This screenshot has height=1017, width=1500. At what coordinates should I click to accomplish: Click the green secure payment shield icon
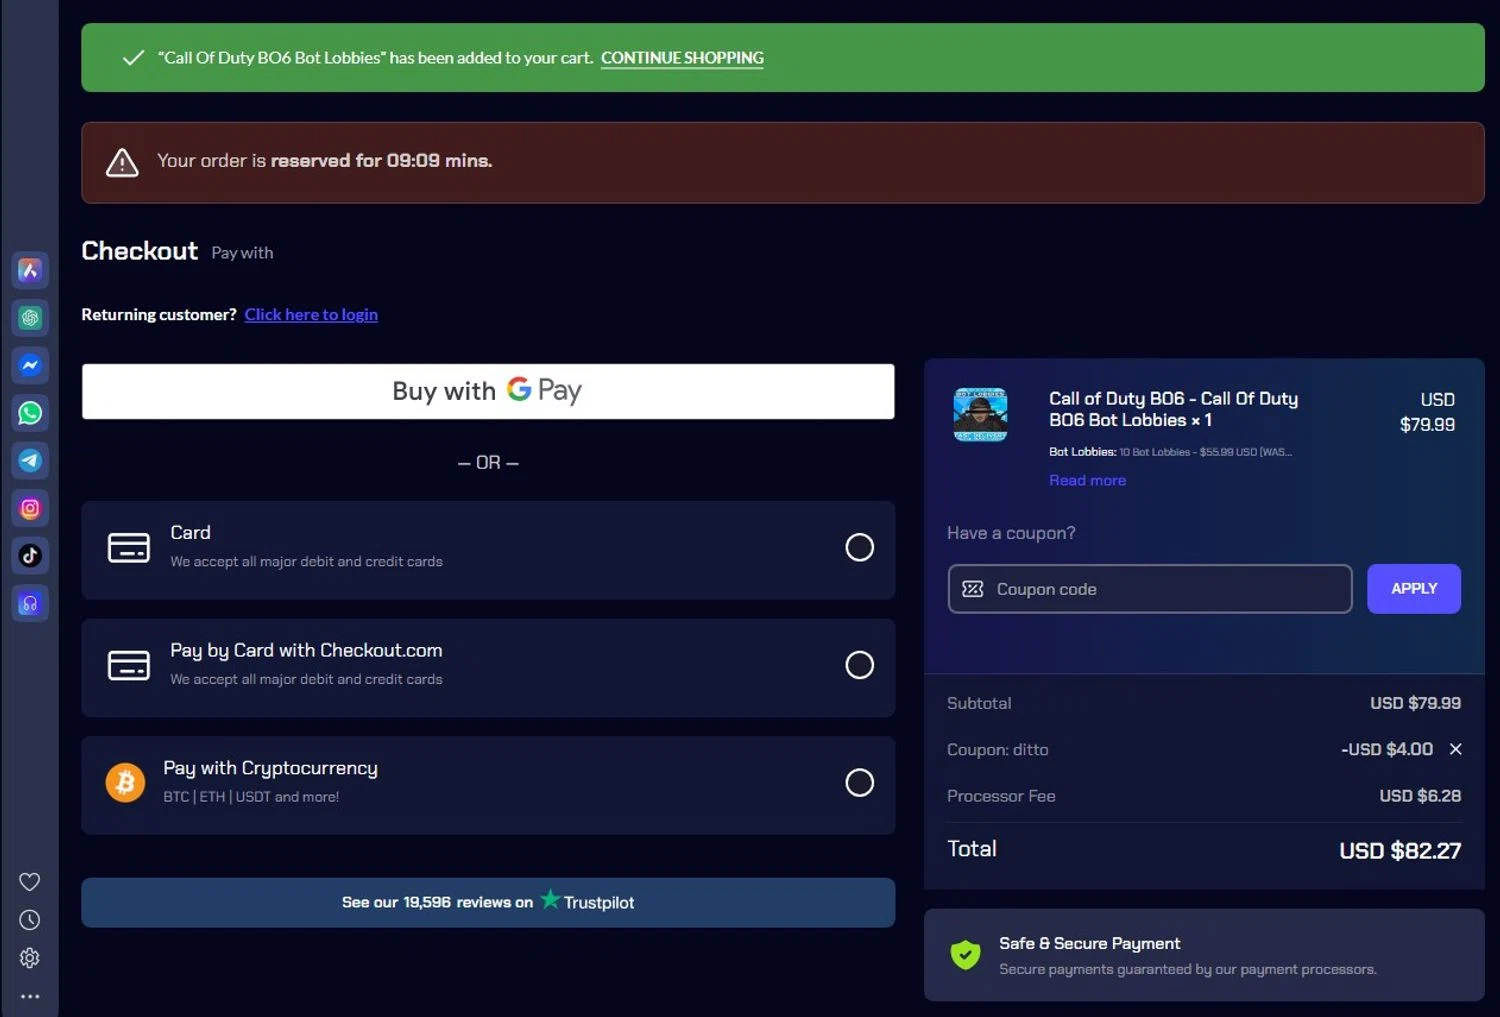pyautogui.click(x=965, y=955)
